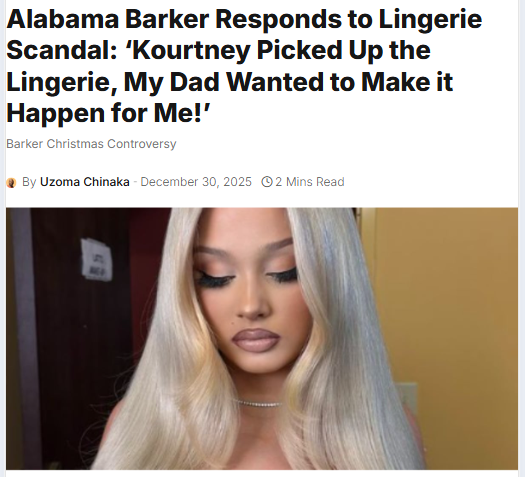Viewport: 525px width, 477px height.
Task: Click the clock icon beside read time
Action: coord(267,182)
